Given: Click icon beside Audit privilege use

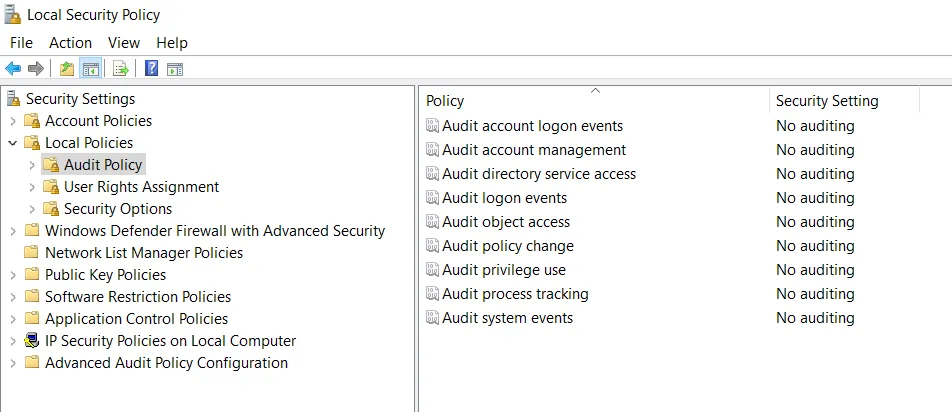Looking at the screenshot, I should [432, 269].
